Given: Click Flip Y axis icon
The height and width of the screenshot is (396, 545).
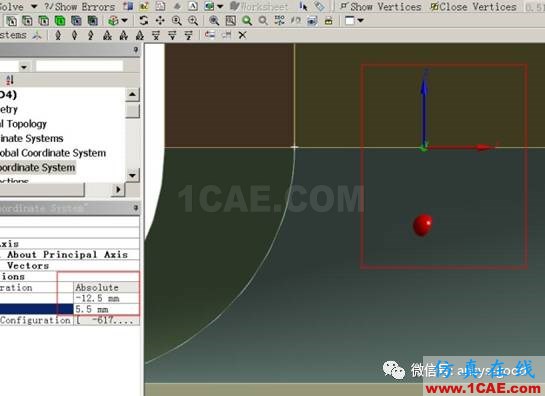Looking at the screenshot, I should (172, 35).
